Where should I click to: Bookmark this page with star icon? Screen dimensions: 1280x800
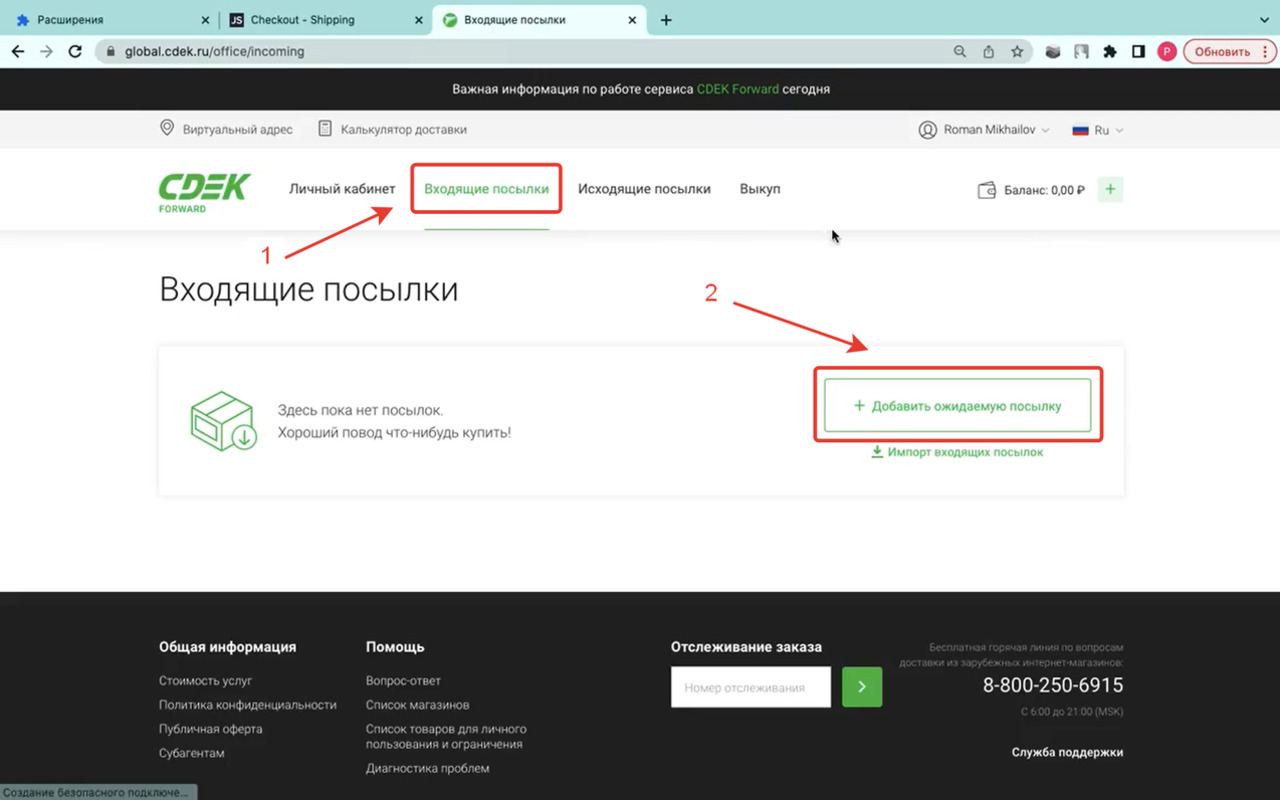coord(1017,51)
